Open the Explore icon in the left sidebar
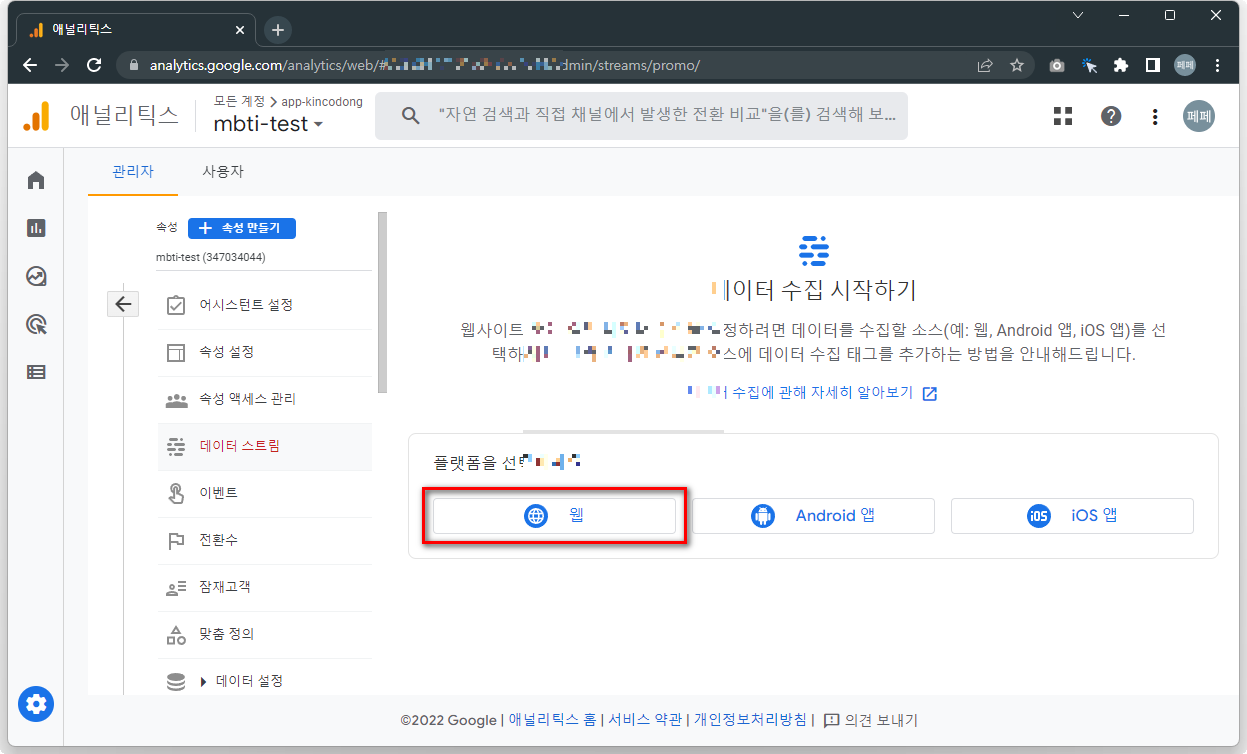This screenshot has height=754, width=1247. tap(36, 276)
